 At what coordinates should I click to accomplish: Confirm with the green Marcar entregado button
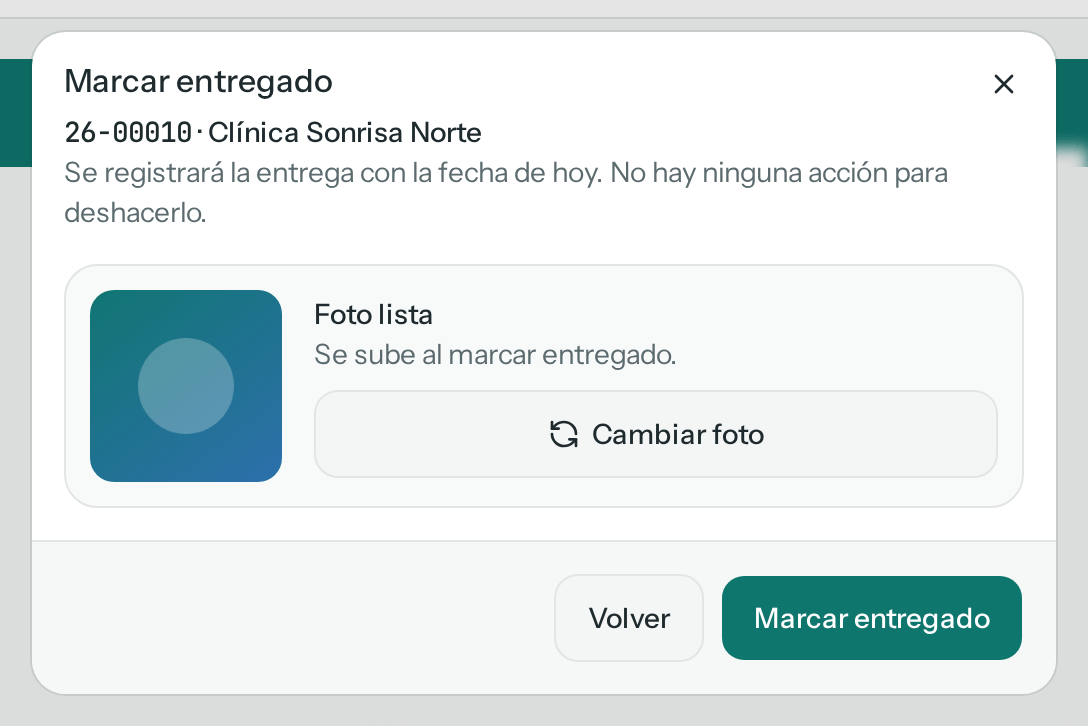872,618
